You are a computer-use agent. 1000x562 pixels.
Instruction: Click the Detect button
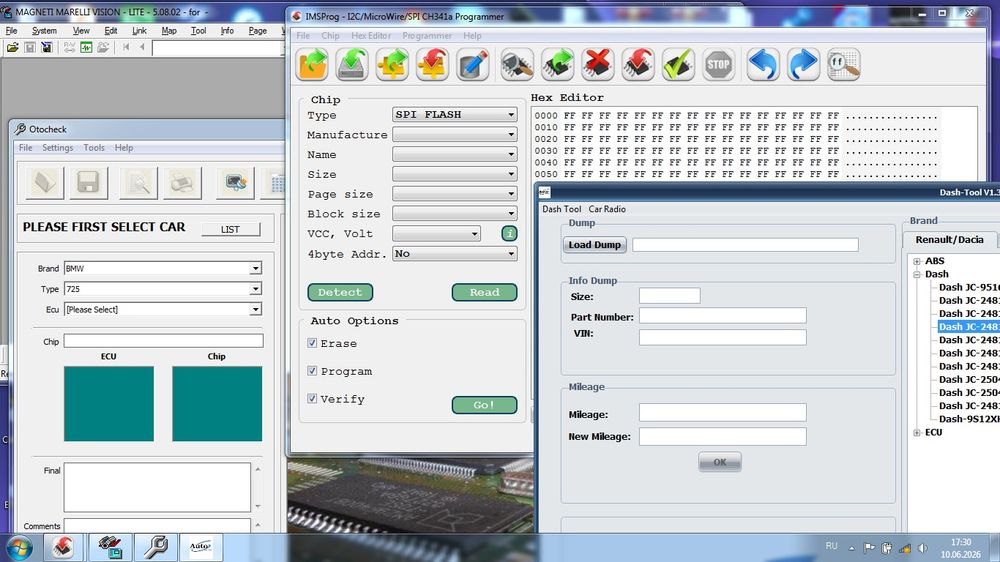[340, 292]
